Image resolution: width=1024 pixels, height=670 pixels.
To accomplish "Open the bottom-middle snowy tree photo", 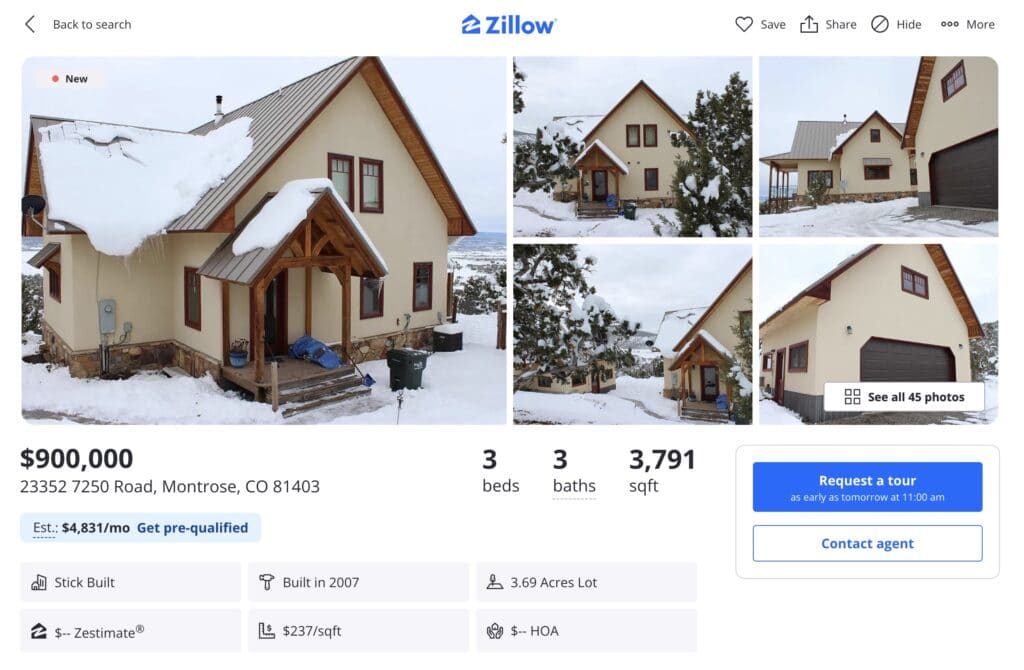I will (632, 334).
